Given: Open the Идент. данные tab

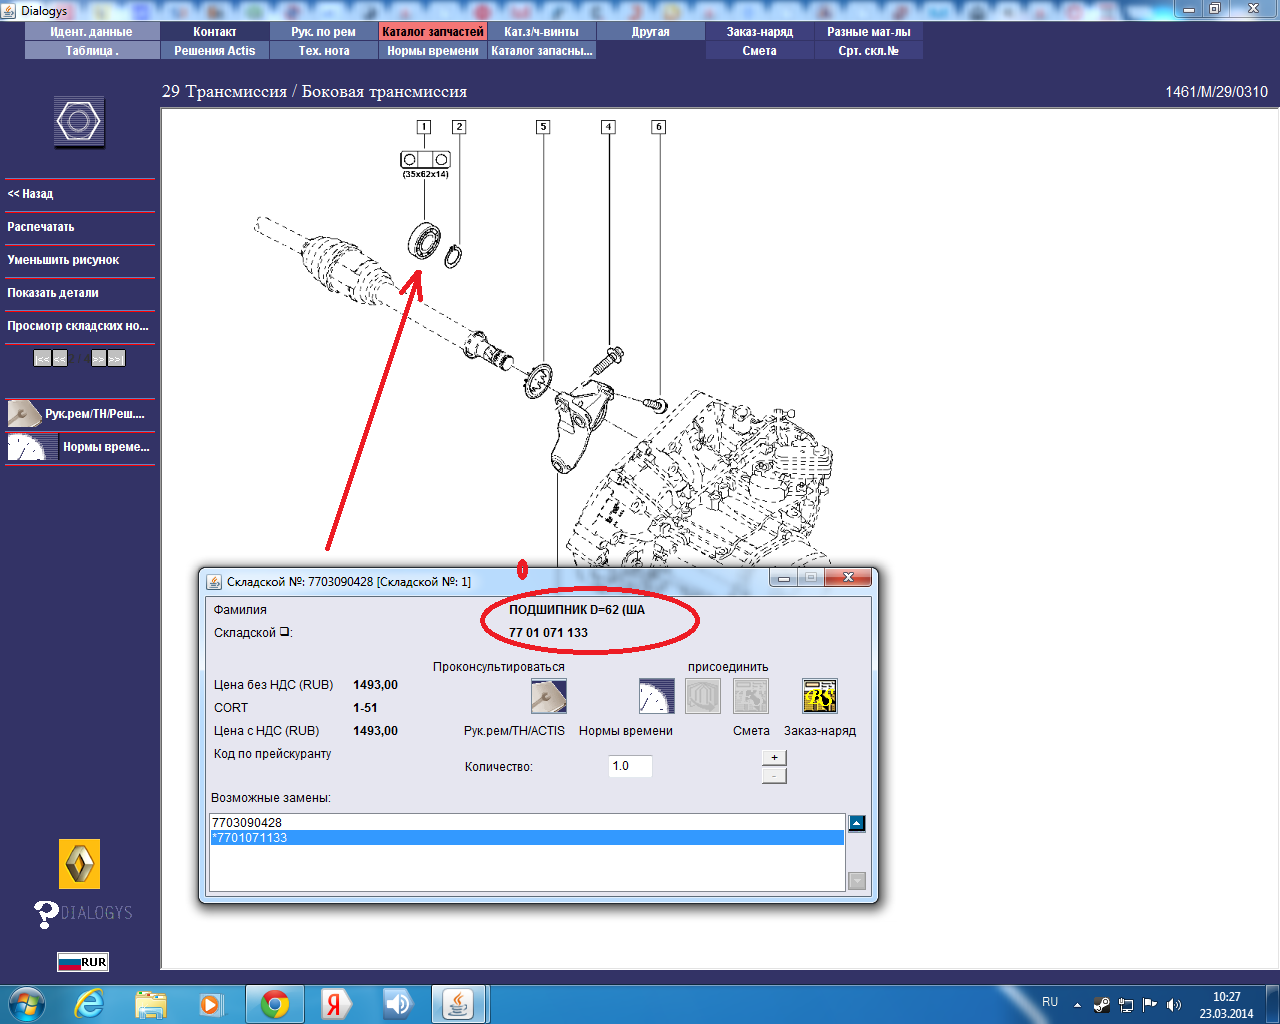Looking at the screenshot, I should point(91,32).
